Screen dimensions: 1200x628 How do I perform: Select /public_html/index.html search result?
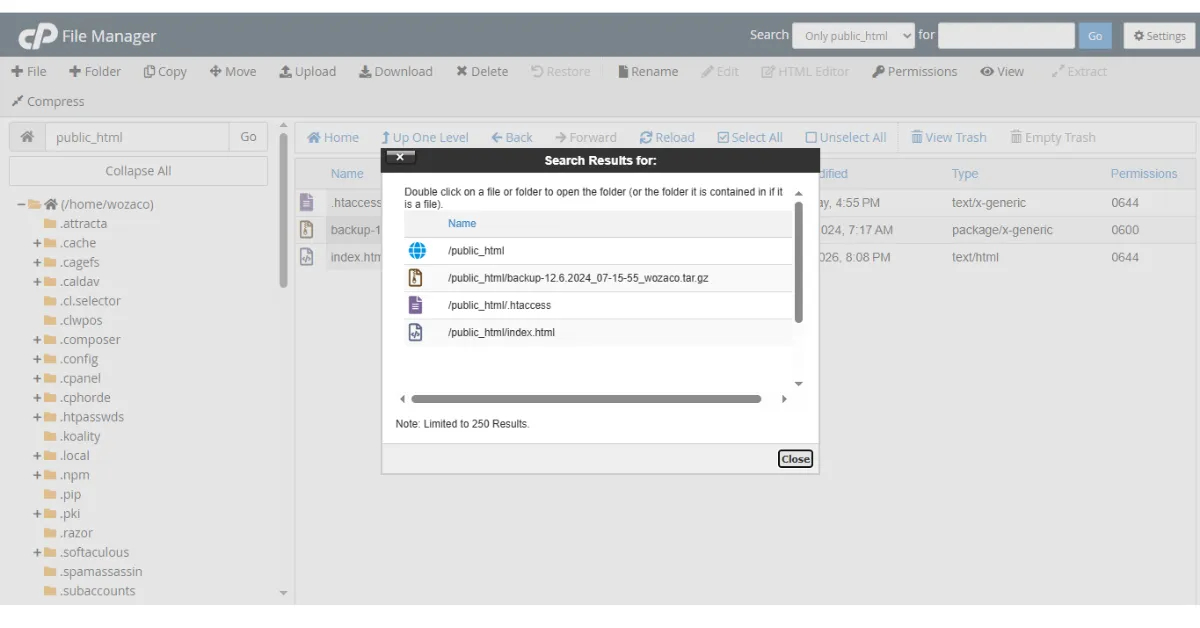point(501,332)
